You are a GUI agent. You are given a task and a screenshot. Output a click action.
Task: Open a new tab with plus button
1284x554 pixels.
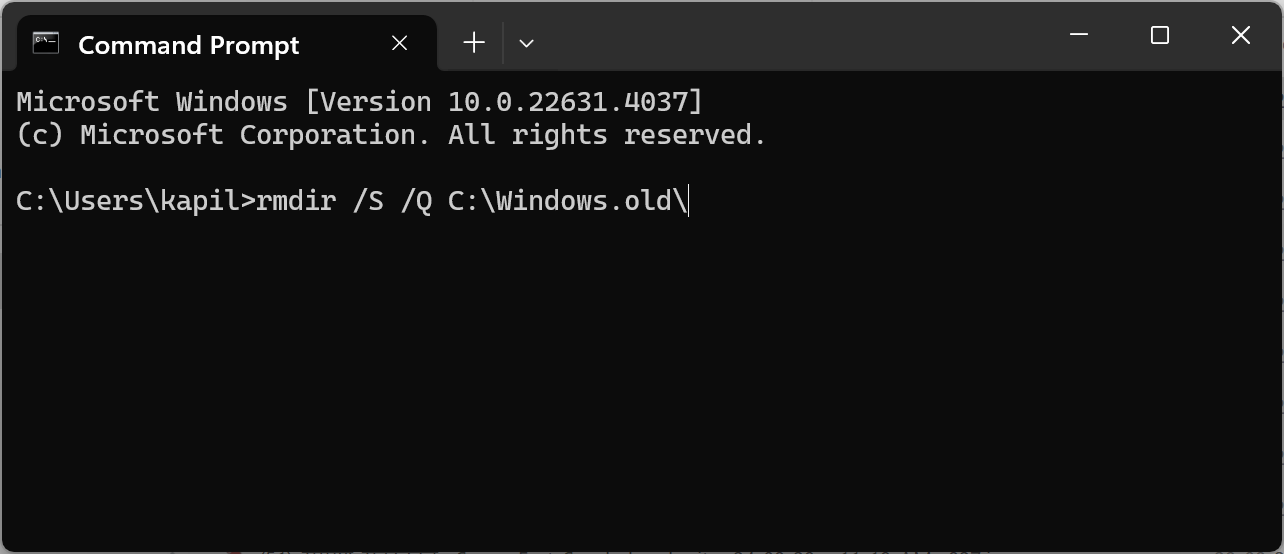[474, 42]
